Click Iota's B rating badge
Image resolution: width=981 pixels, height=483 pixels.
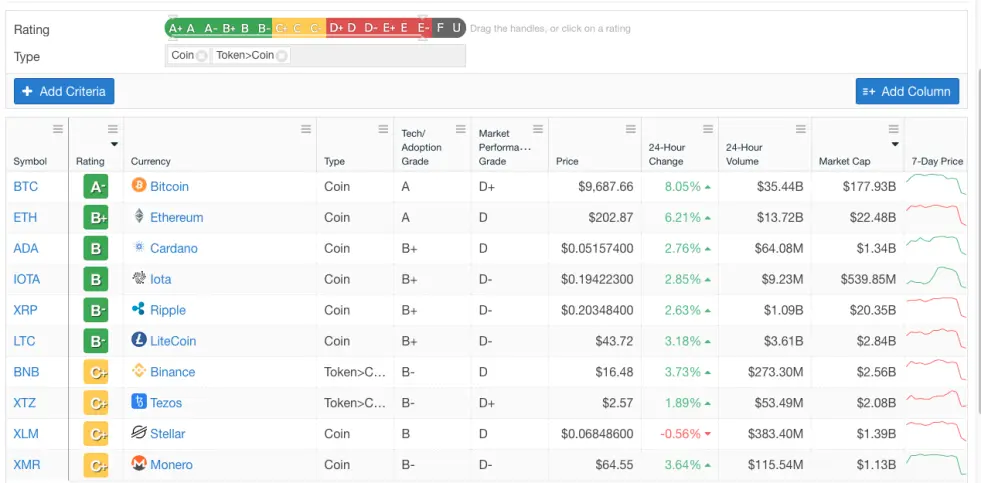coord(96,279)
